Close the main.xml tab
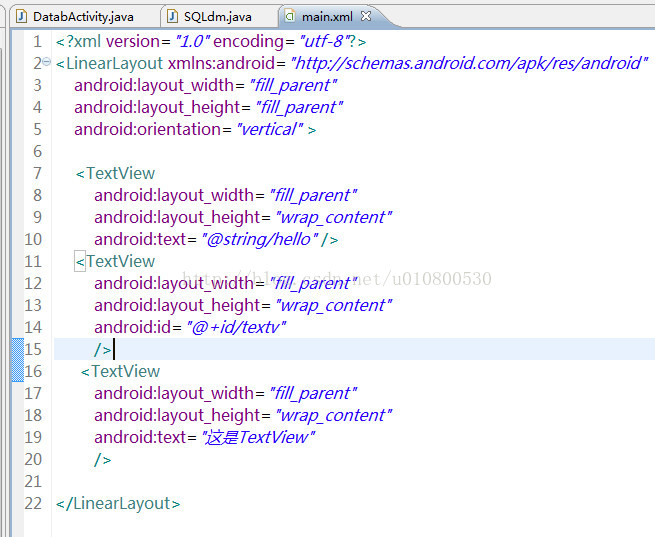Viewport: 655px width, 537px height. (366, 16)
